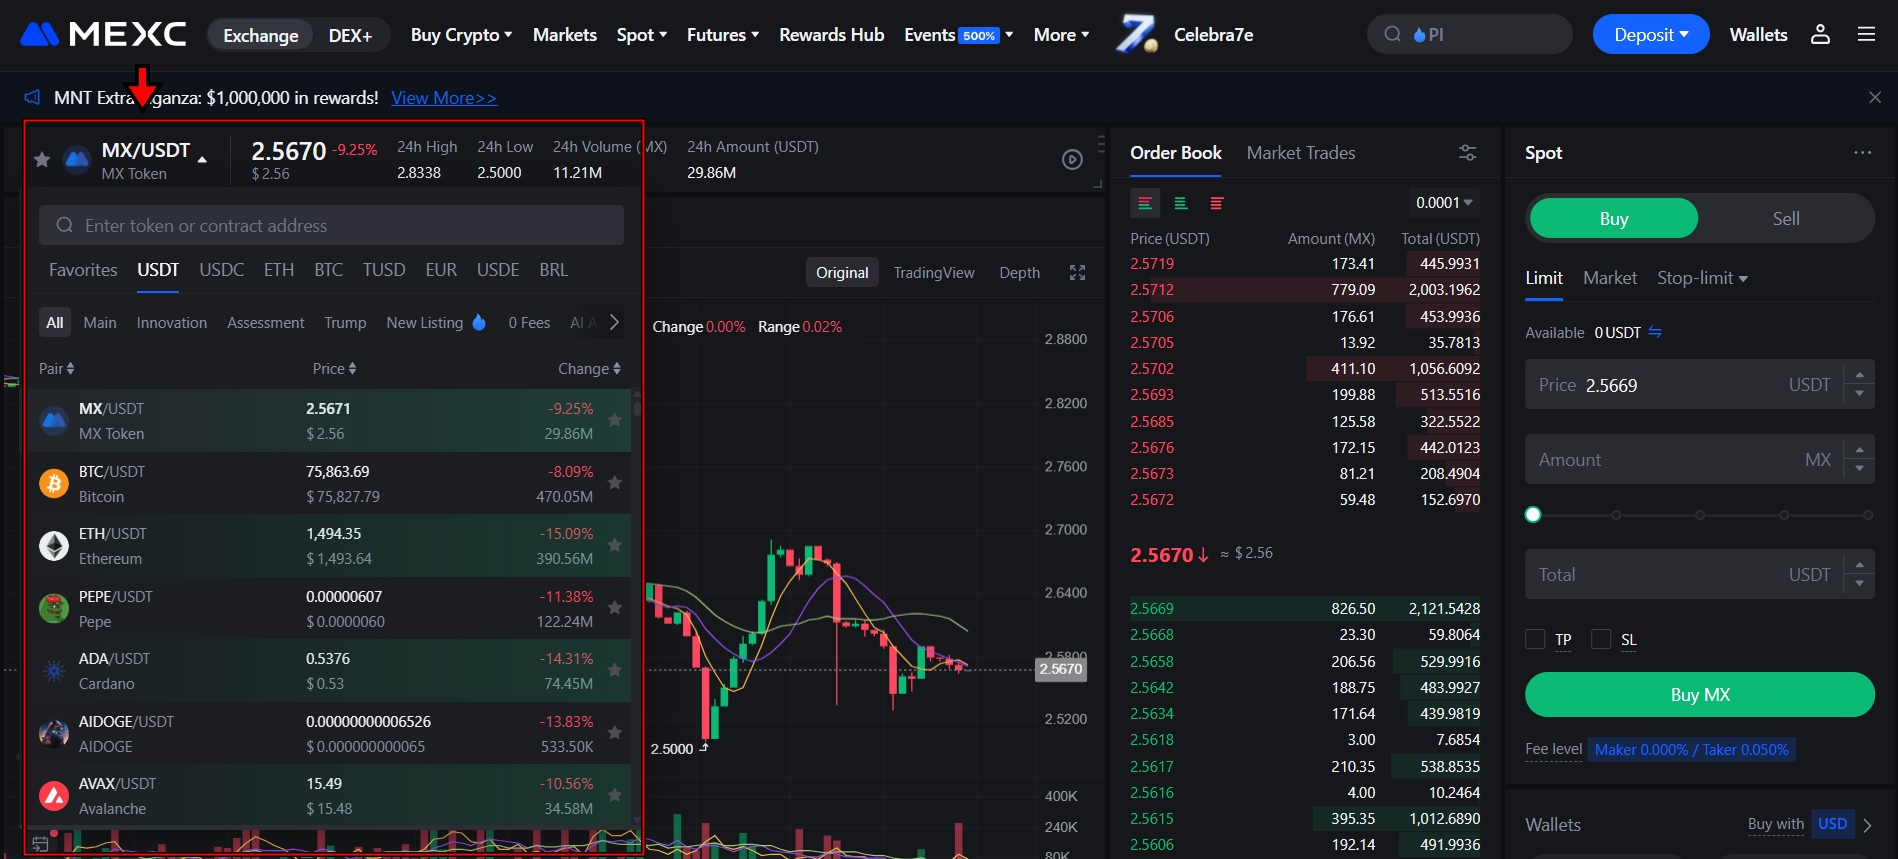This screenshot has width=1898, height=859.
Task: Open the Futures dropdown menu
Action: [723, 35]
